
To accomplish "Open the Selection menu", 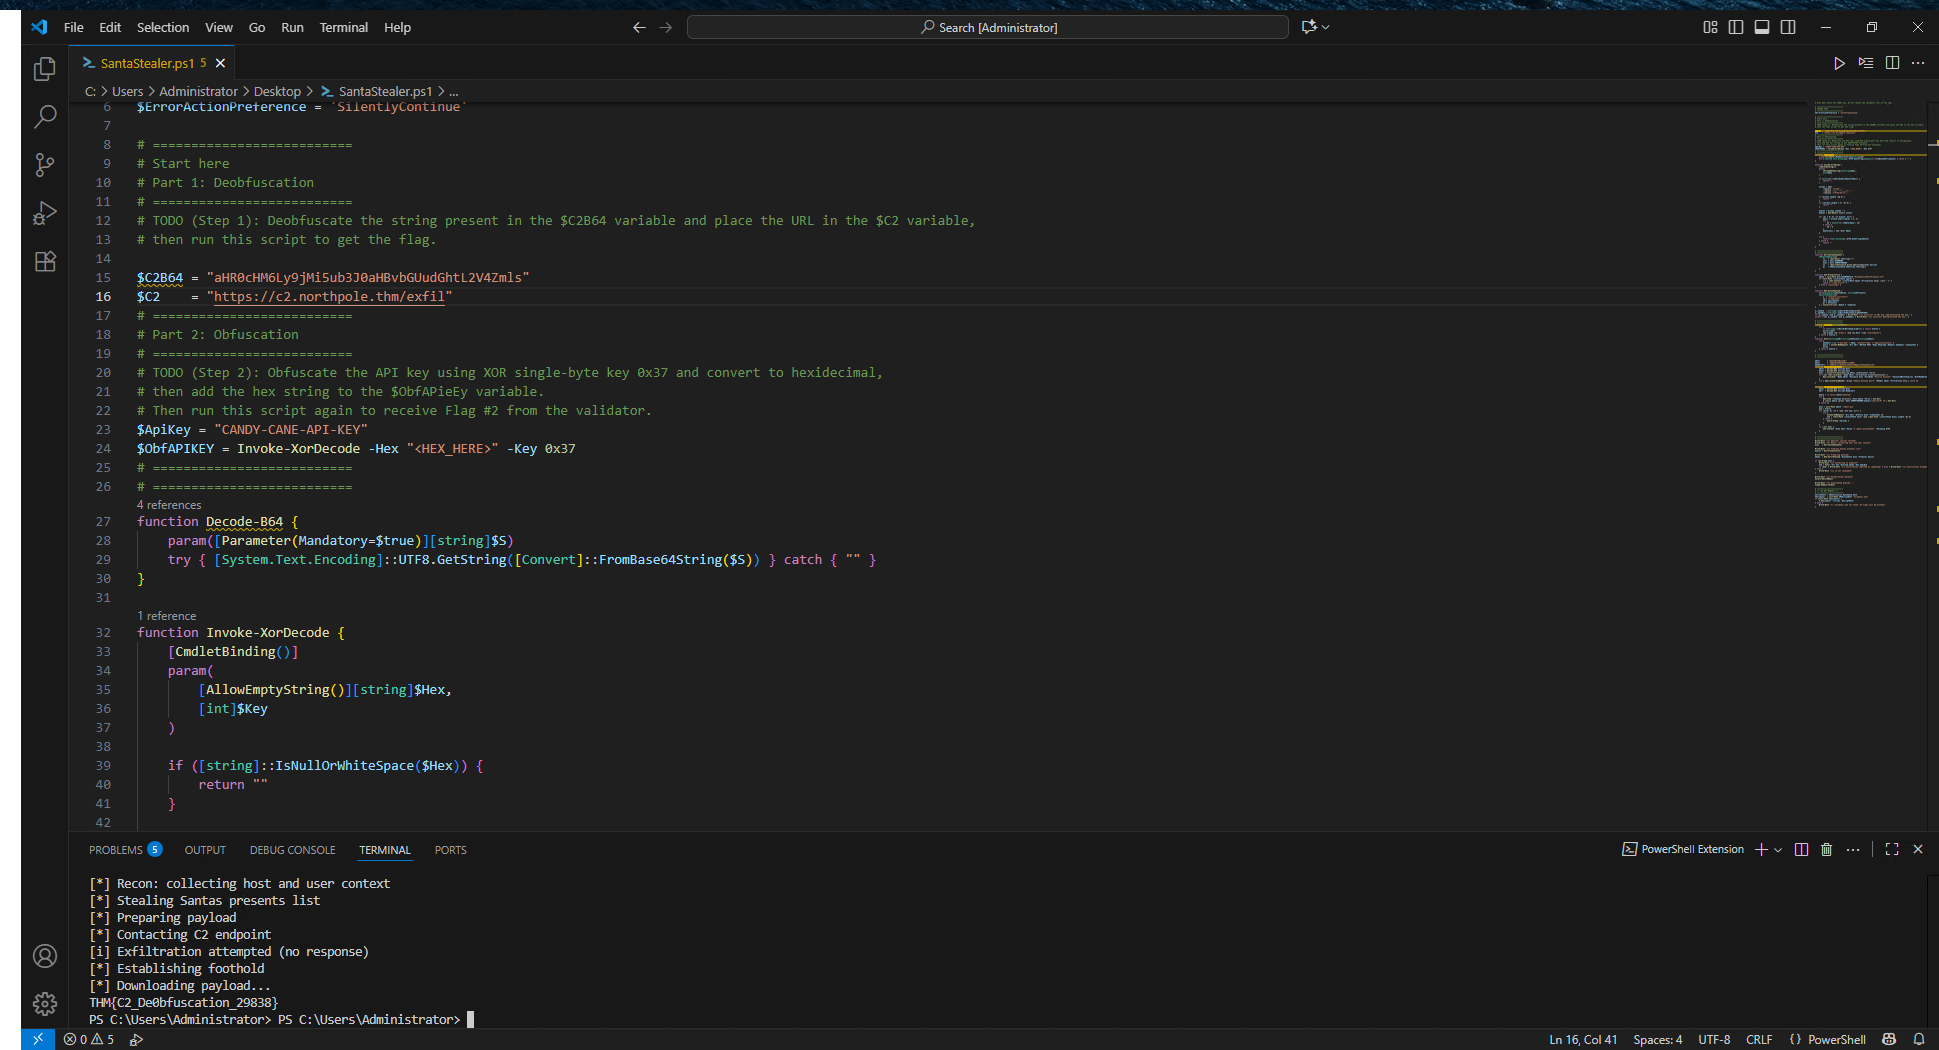I will (163, 27).
